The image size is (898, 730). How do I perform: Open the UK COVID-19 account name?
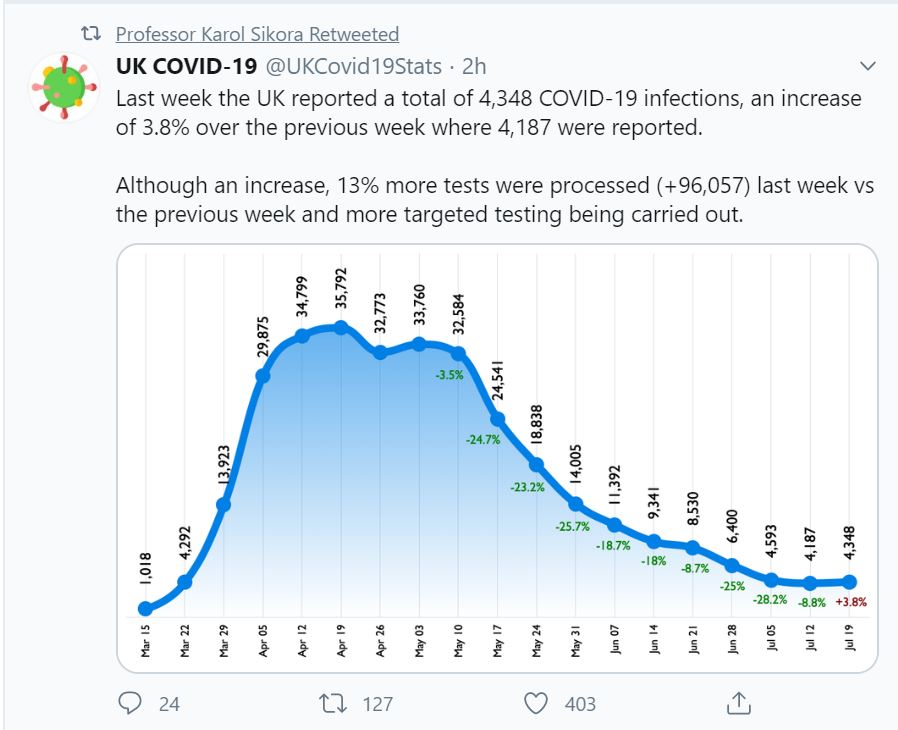click(184, 66)
